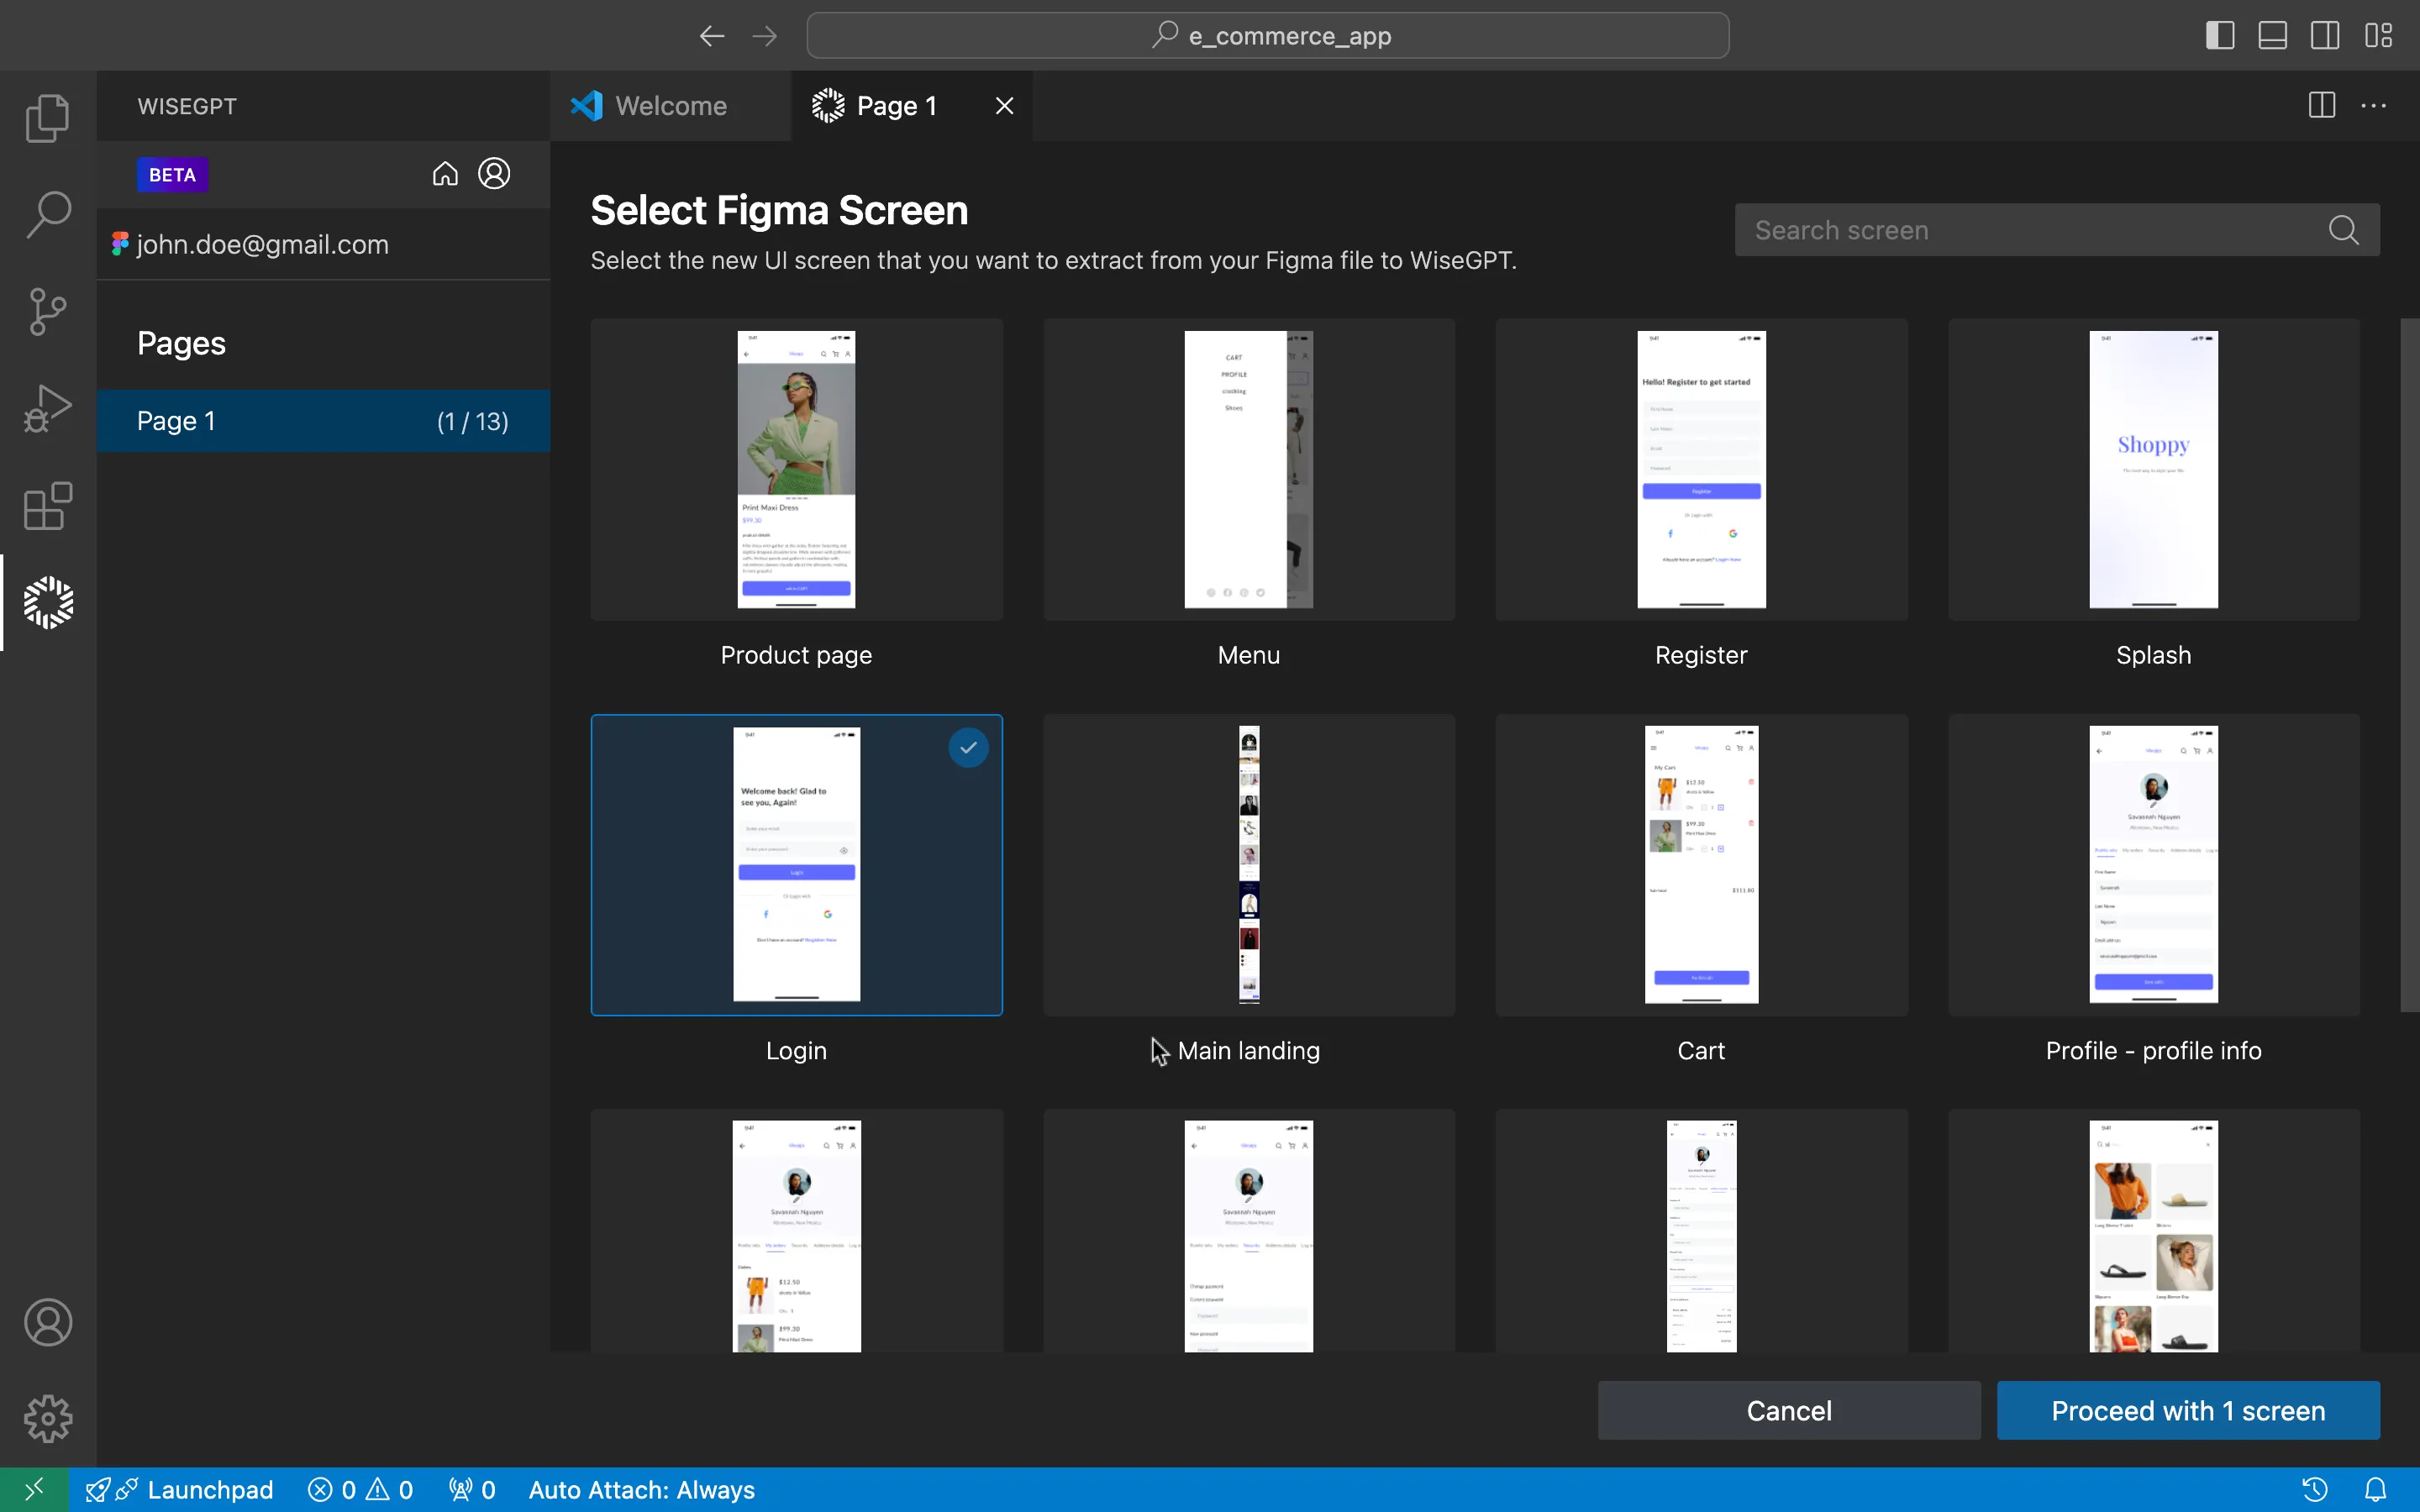
Task: Click the WiseGPT snowflake/logo icon
Action: 47,603
